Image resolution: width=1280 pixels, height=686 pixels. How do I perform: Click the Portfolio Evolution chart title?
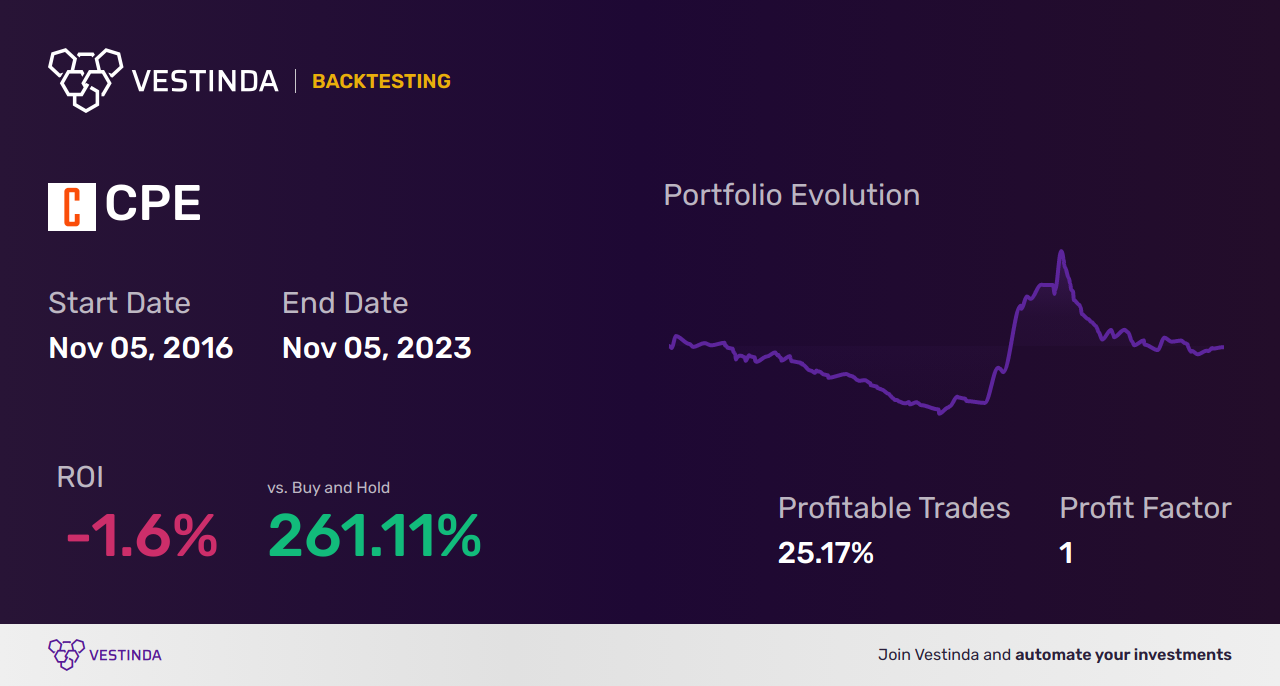[x=791, y=195]
